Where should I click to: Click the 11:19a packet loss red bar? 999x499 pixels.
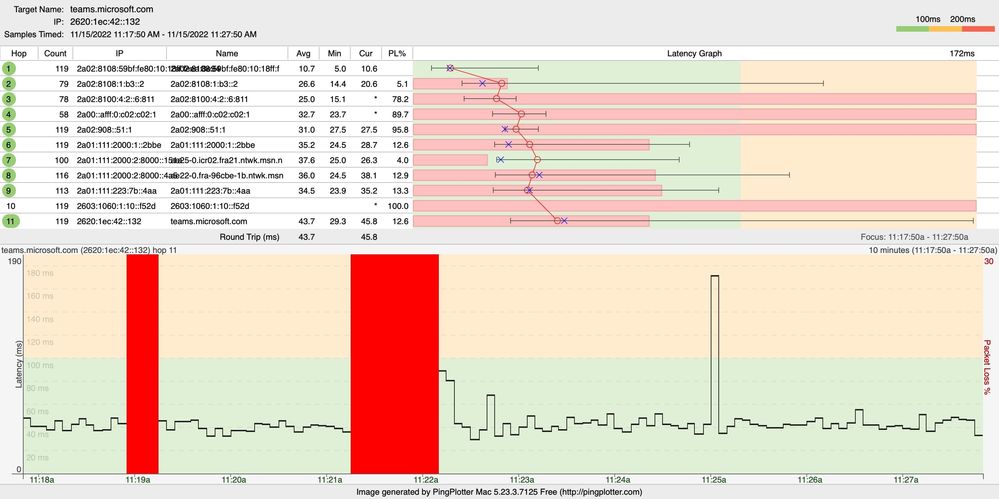tap(142, 363)
